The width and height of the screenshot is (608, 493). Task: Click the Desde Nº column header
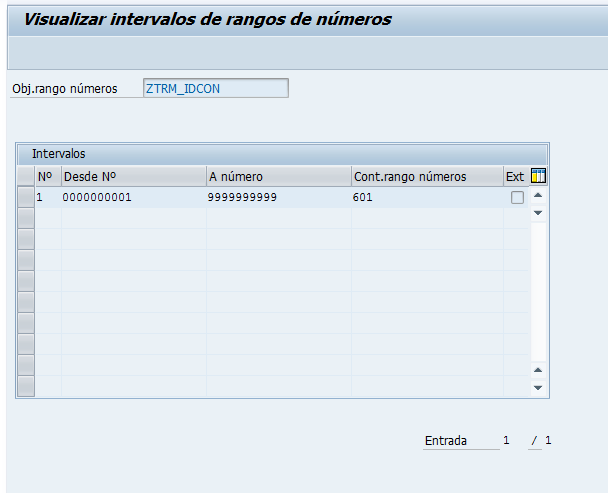[x=133, y=177]
